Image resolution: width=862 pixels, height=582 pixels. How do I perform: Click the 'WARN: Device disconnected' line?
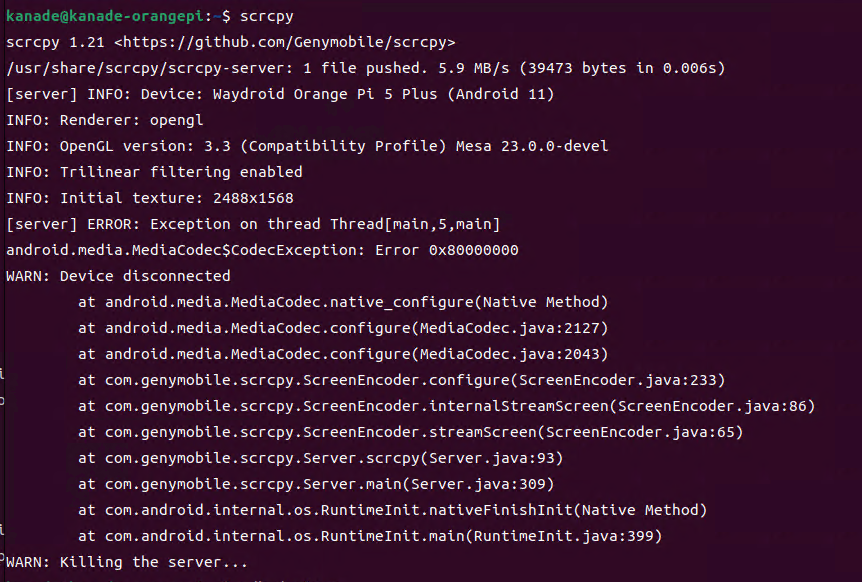(118, 276)
